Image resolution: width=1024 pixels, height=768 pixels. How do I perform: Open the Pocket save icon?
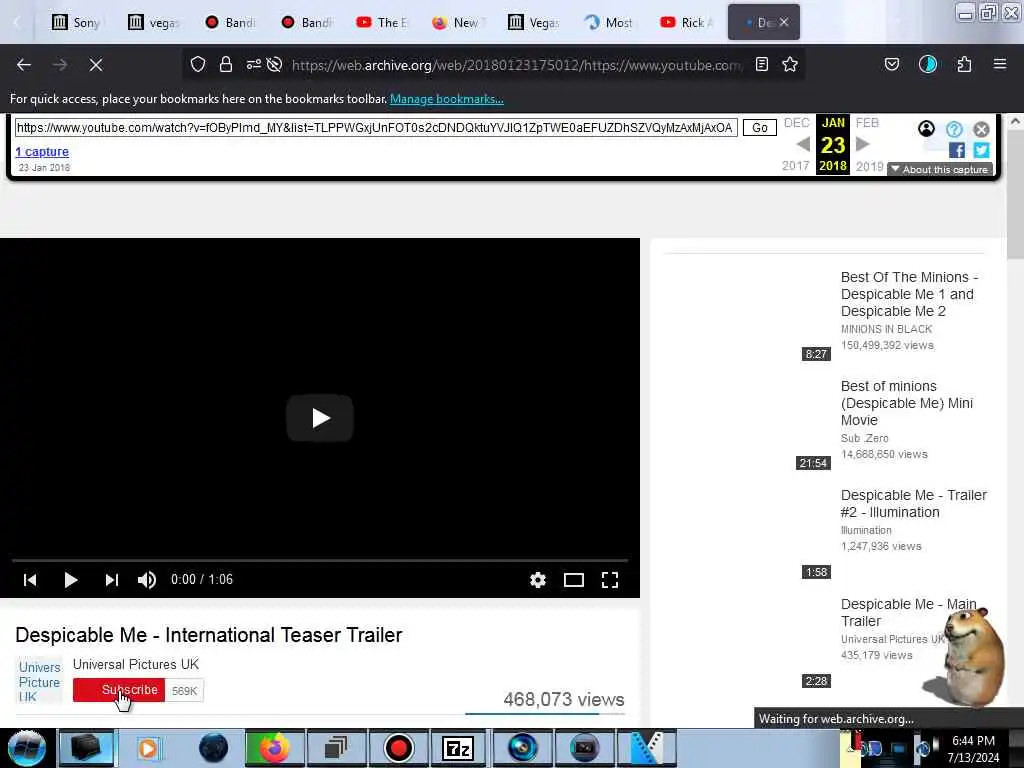[891, 64]
